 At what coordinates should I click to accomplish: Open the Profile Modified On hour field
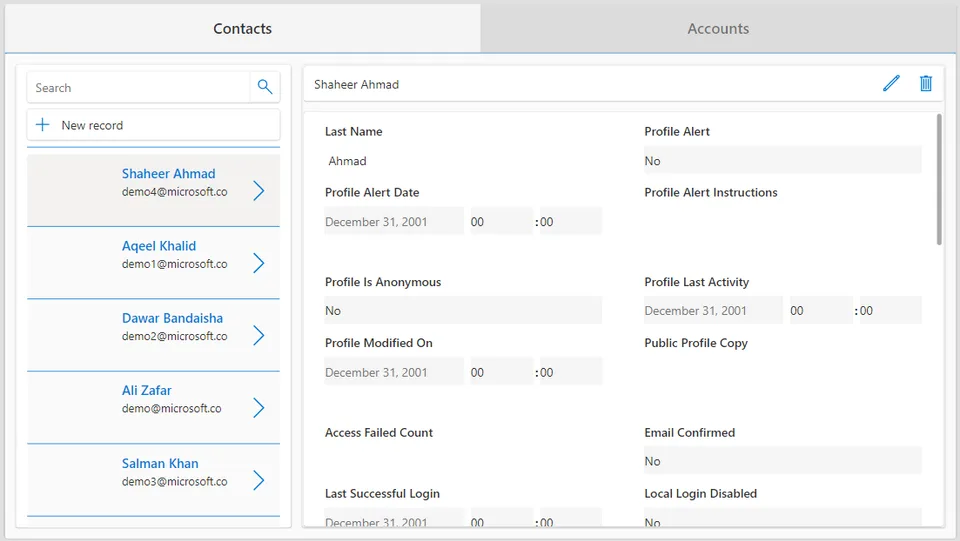(501, 372)
